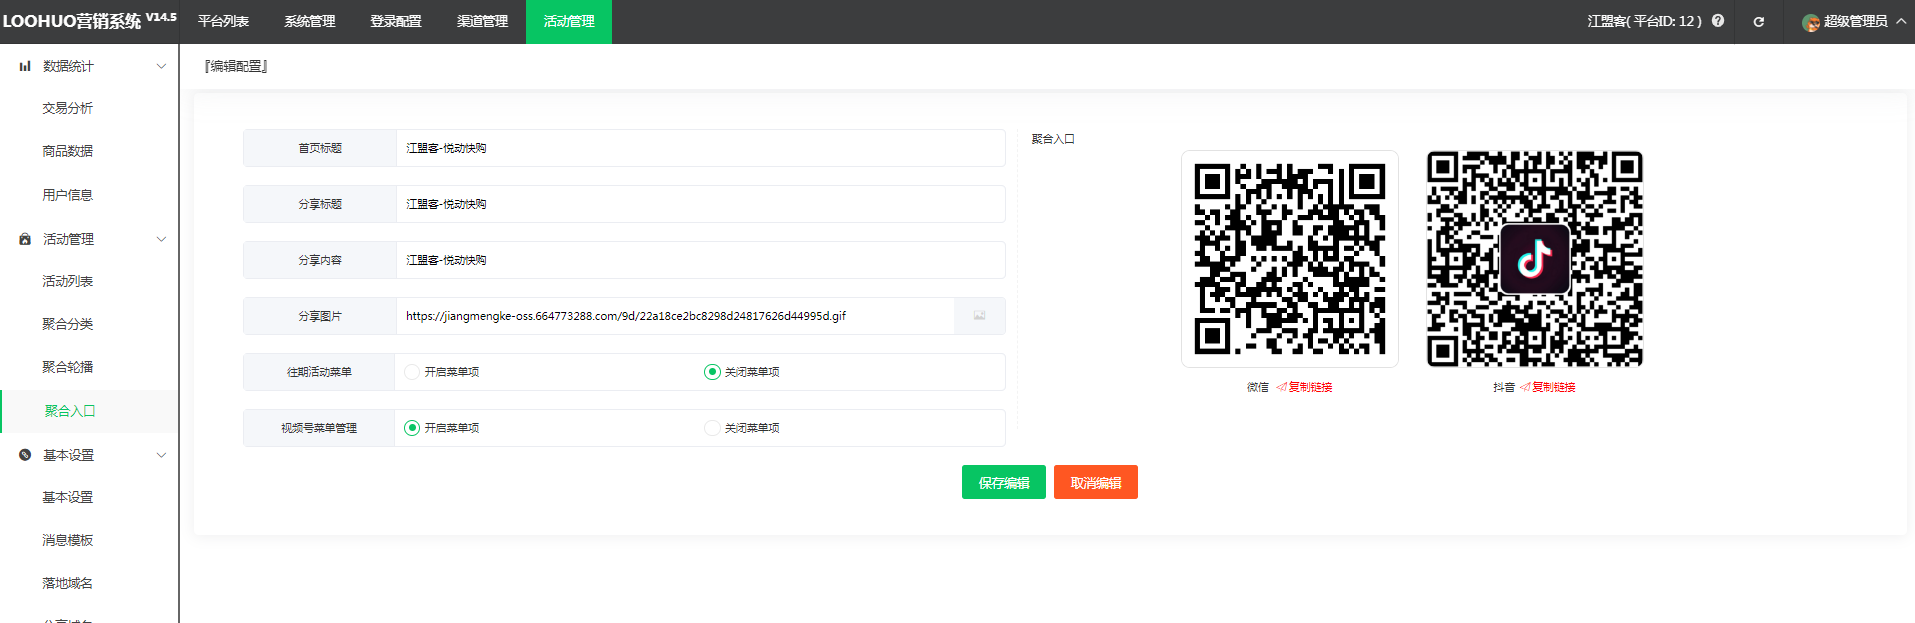The width and height of the screenshot is (1915, 623).
Task: Collapse the 基本设置 sidebar group chevron
Action: click(x=161, y=455)
